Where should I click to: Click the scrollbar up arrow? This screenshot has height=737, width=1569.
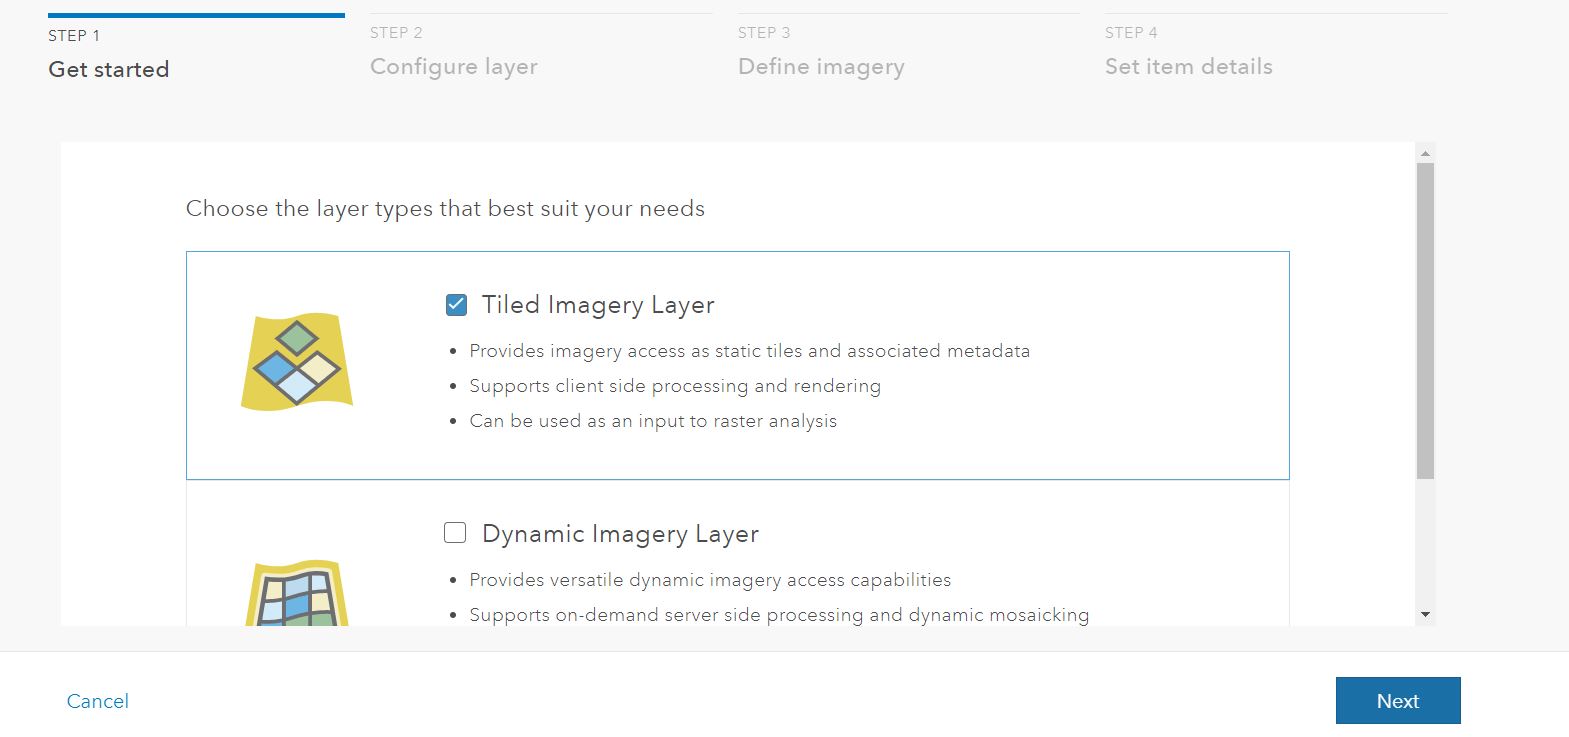(x=1422, y=152)
